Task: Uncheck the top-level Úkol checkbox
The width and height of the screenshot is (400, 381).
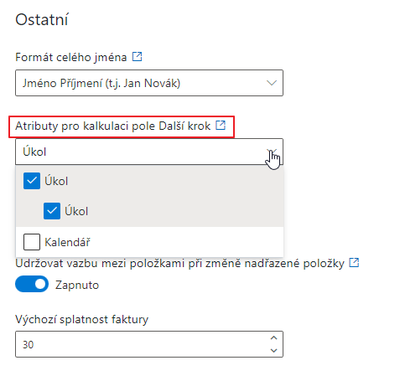Action: click(x=32, y=181)
